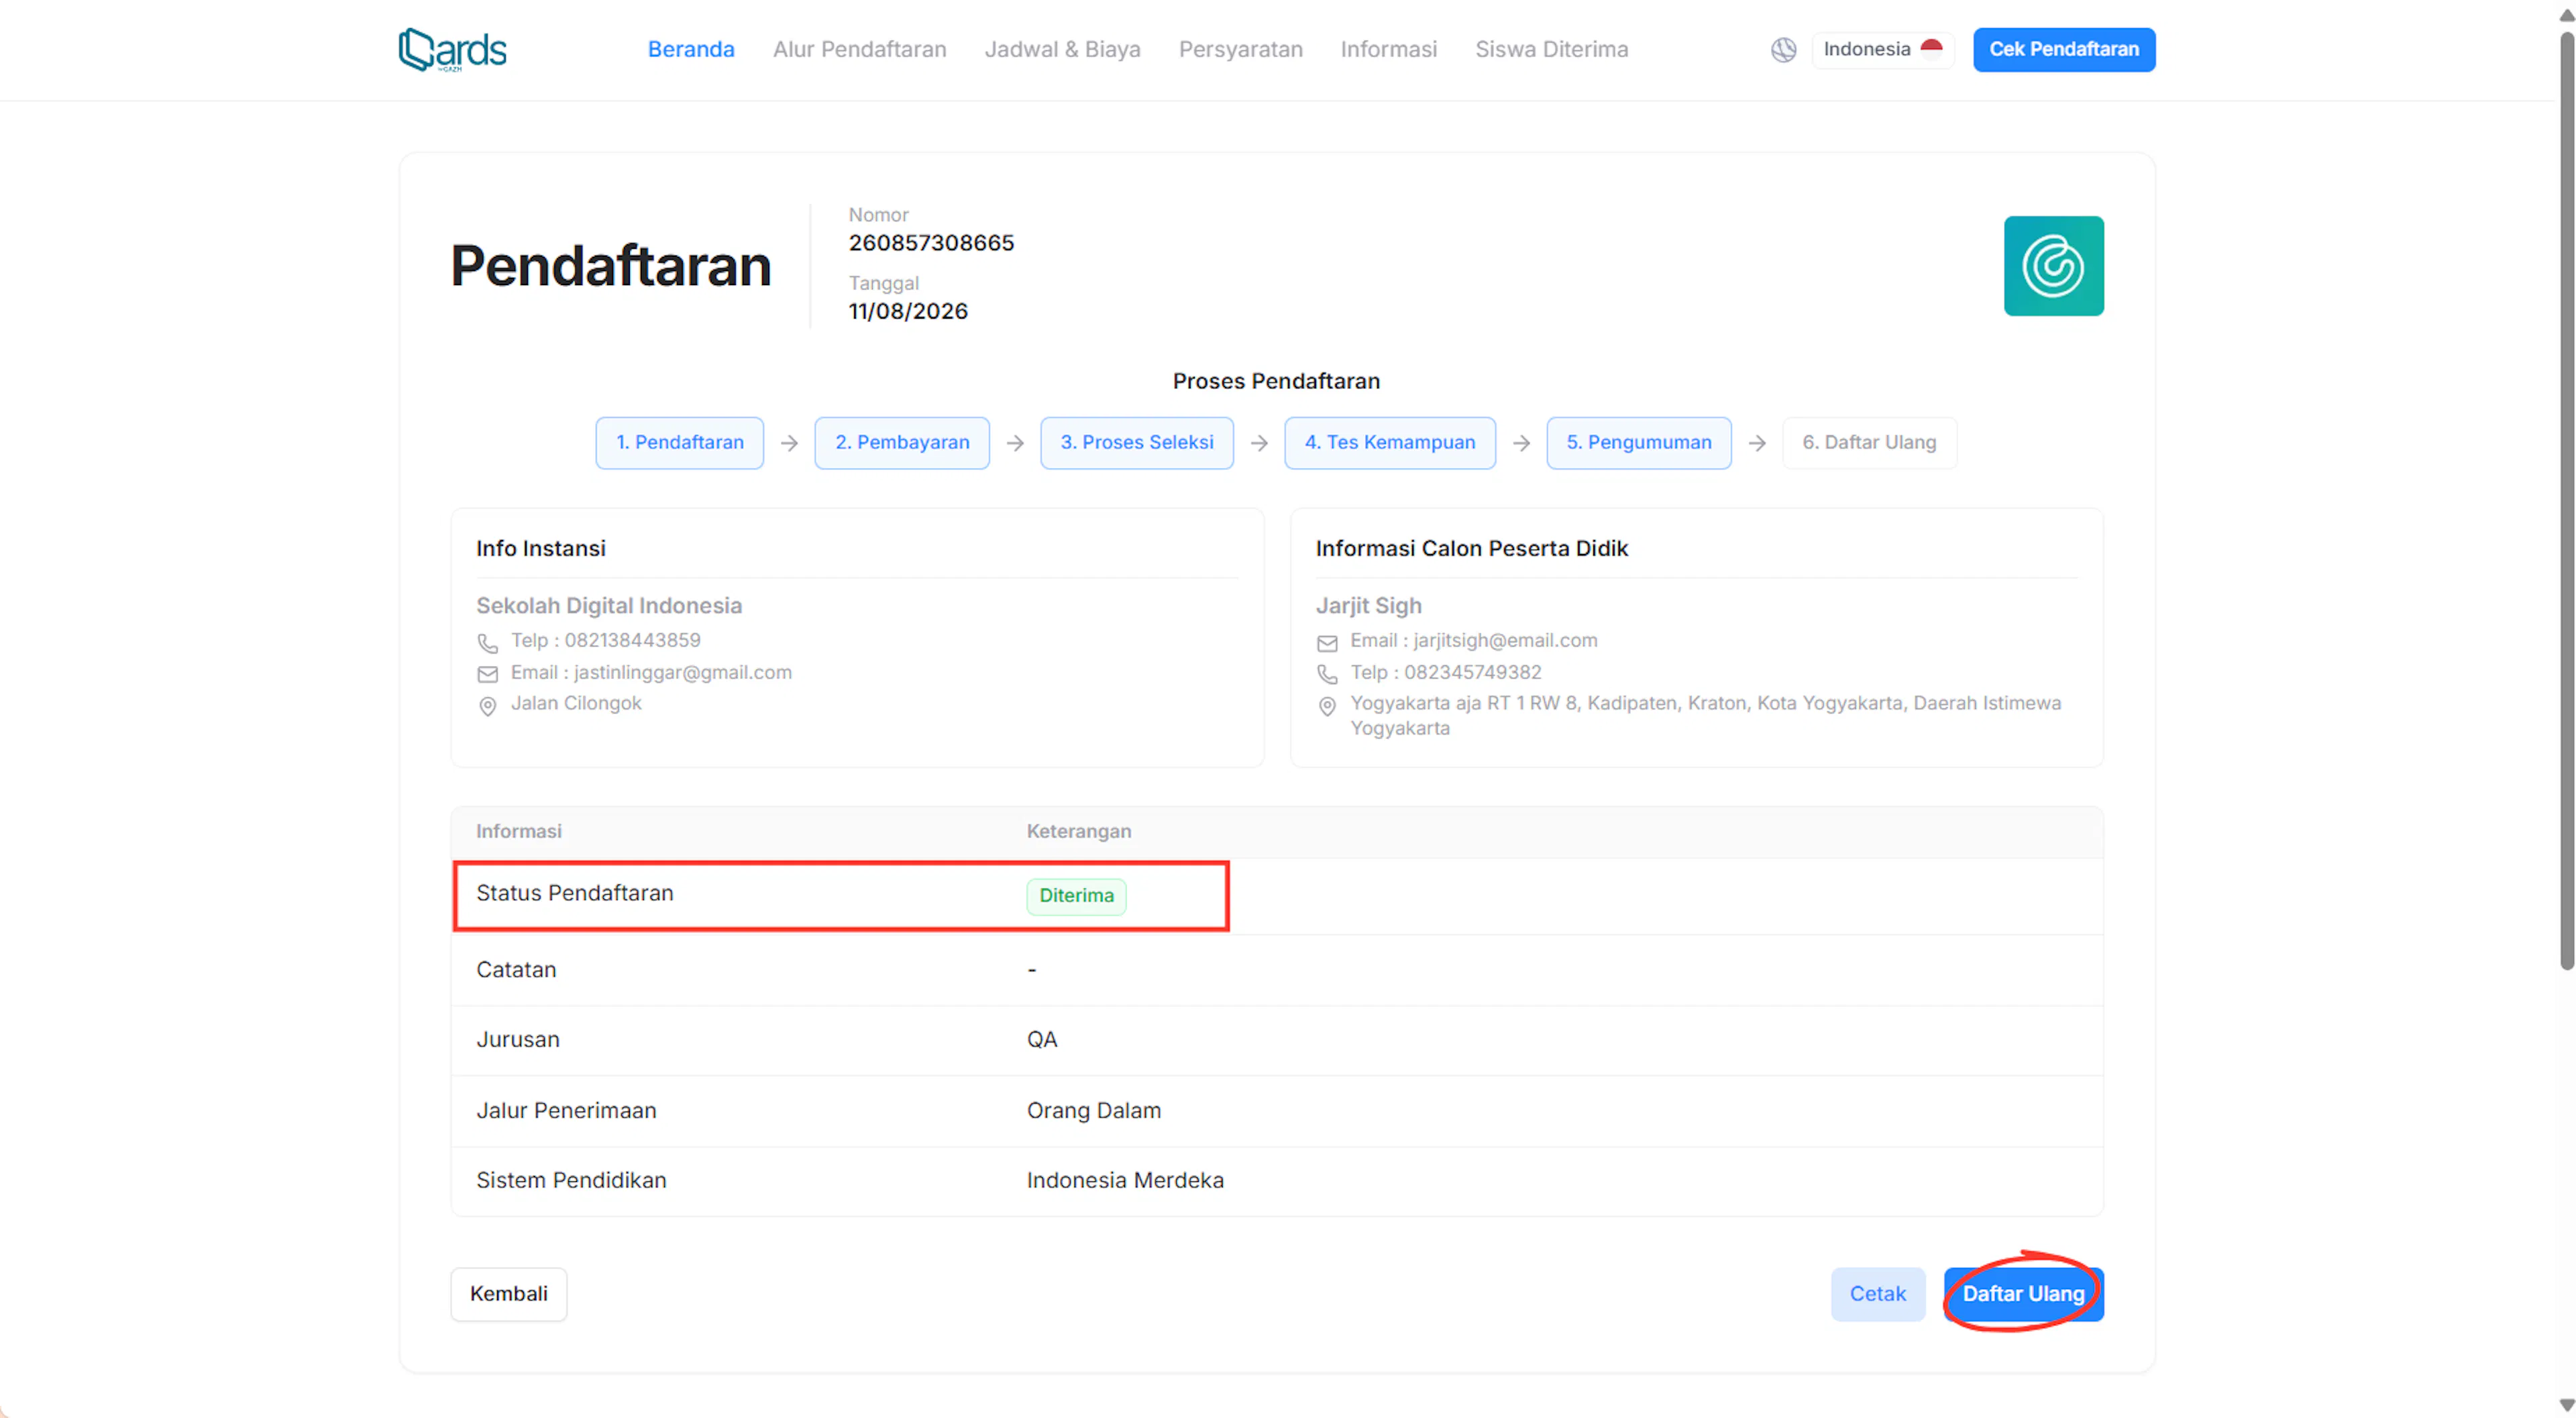2576x1418 pixels.
Task: Select step 5. Pengumuman
Action: pyautogui.click(x=1638, y=442)
